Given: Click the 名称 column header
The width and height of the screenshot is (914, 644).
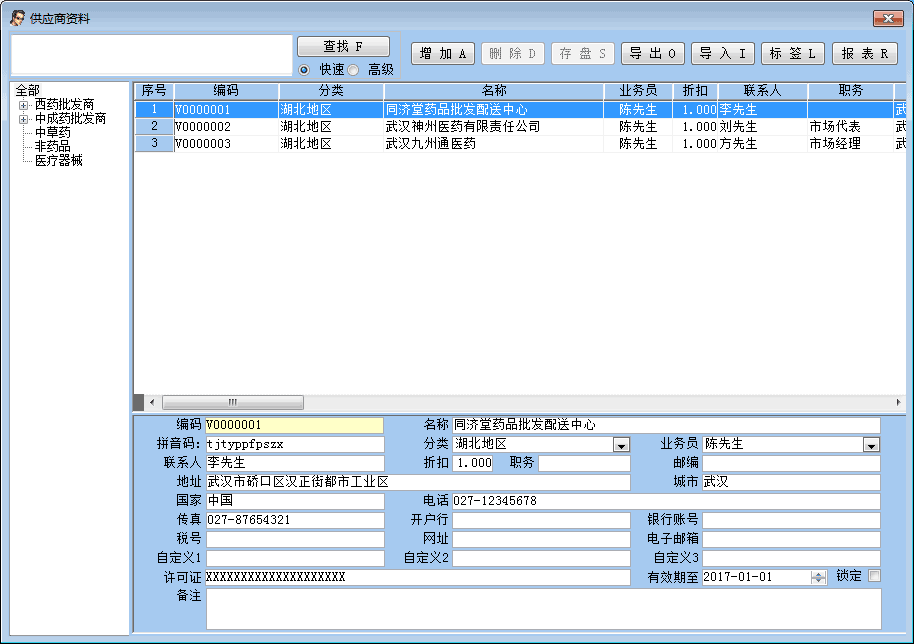Looking at the screenshot, I should tap(494, 91).
